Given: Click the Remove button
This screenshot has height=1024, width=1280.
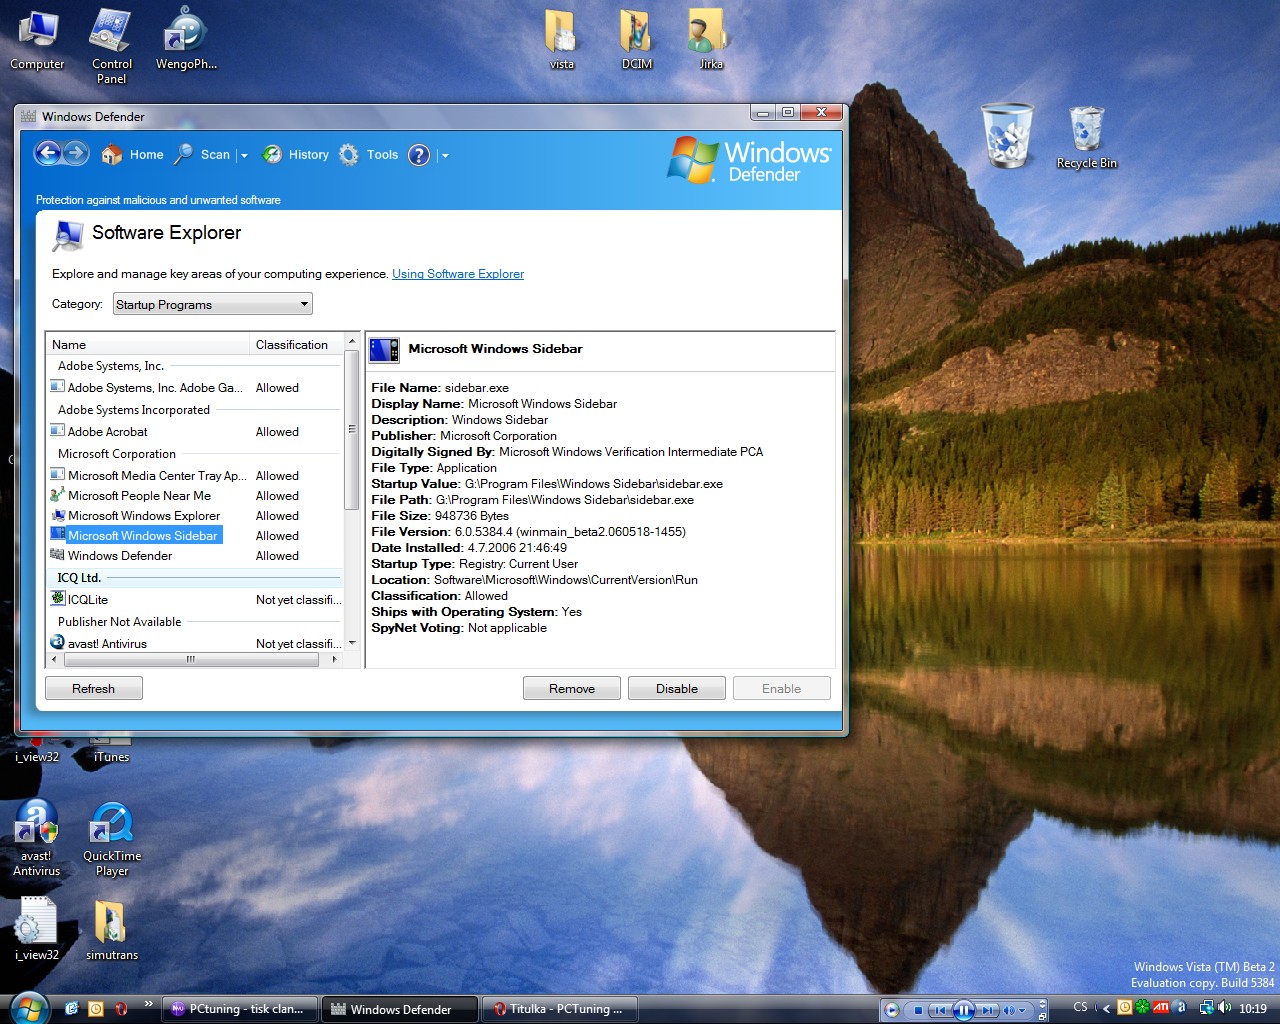Looking at the screenshot, I should point(572,688).
